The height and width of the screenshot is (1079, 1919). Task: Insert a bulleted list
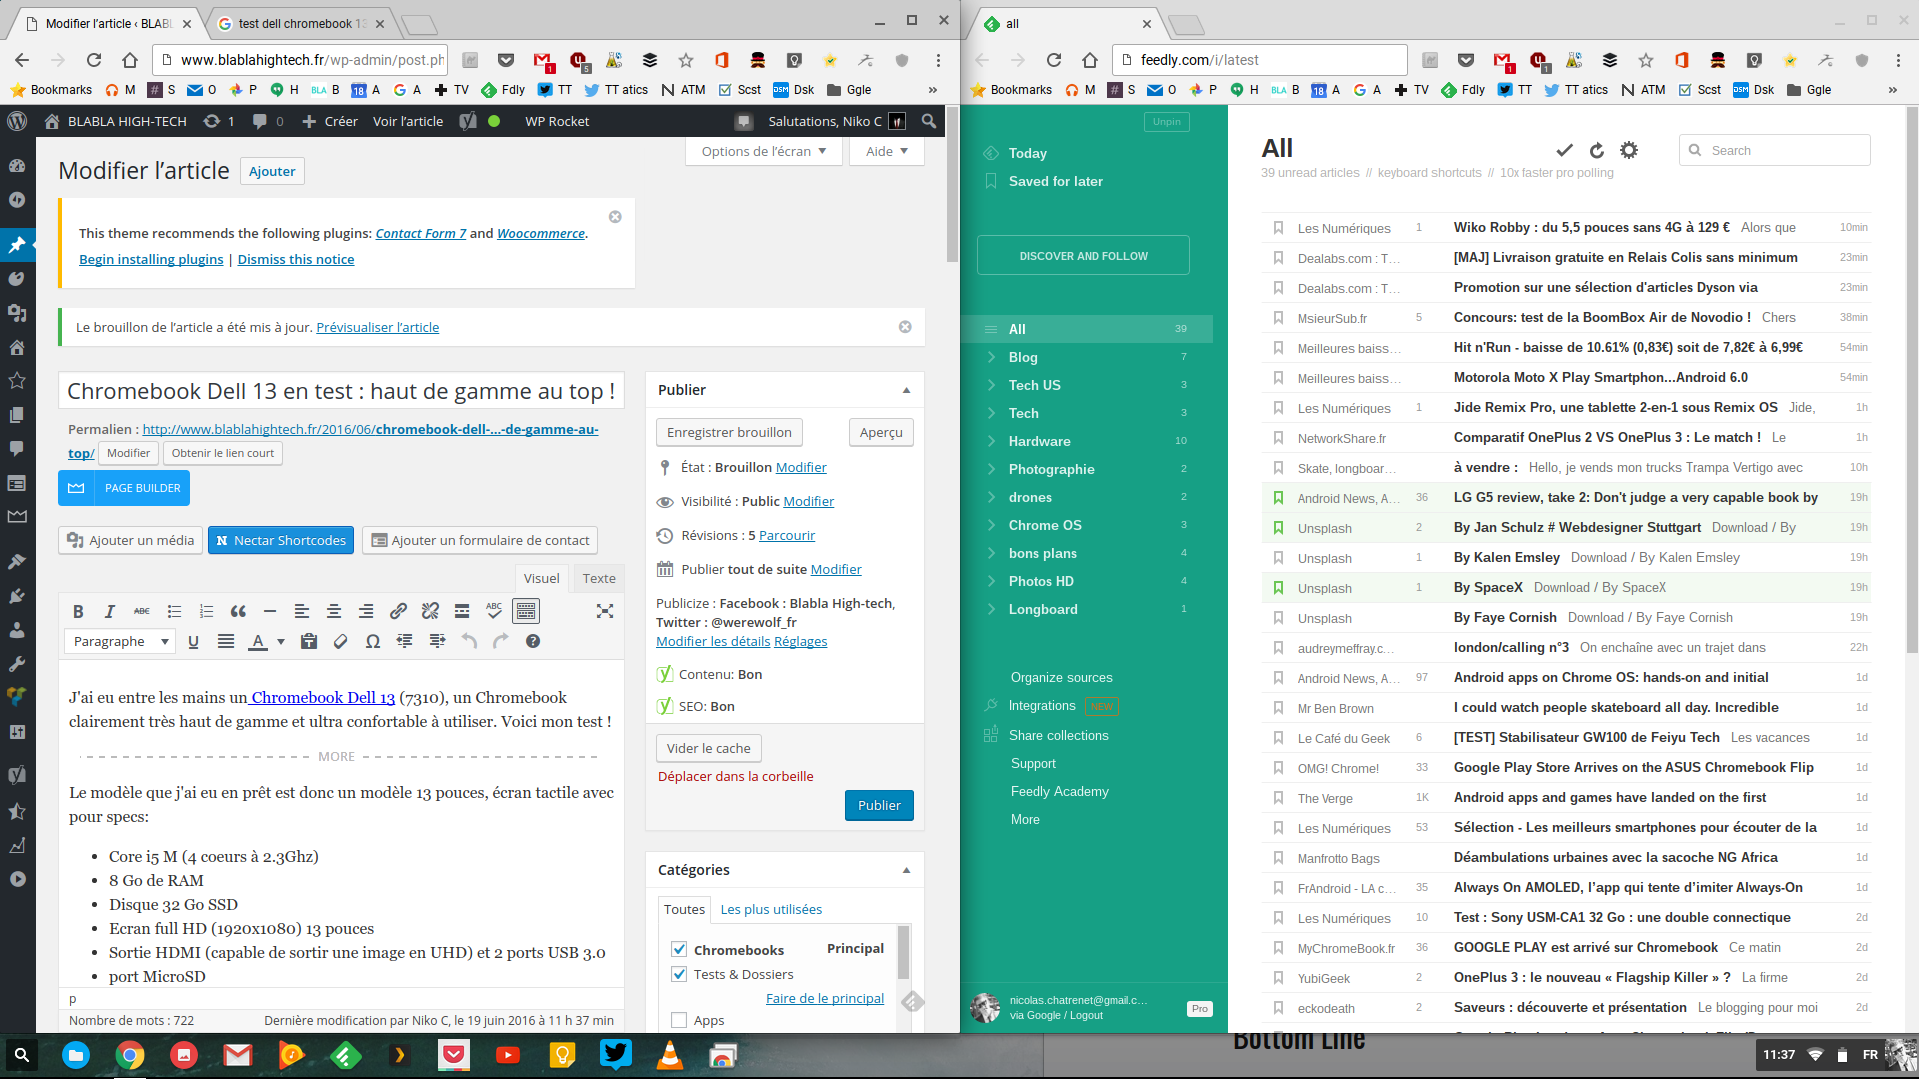click(x=174, y=611)
